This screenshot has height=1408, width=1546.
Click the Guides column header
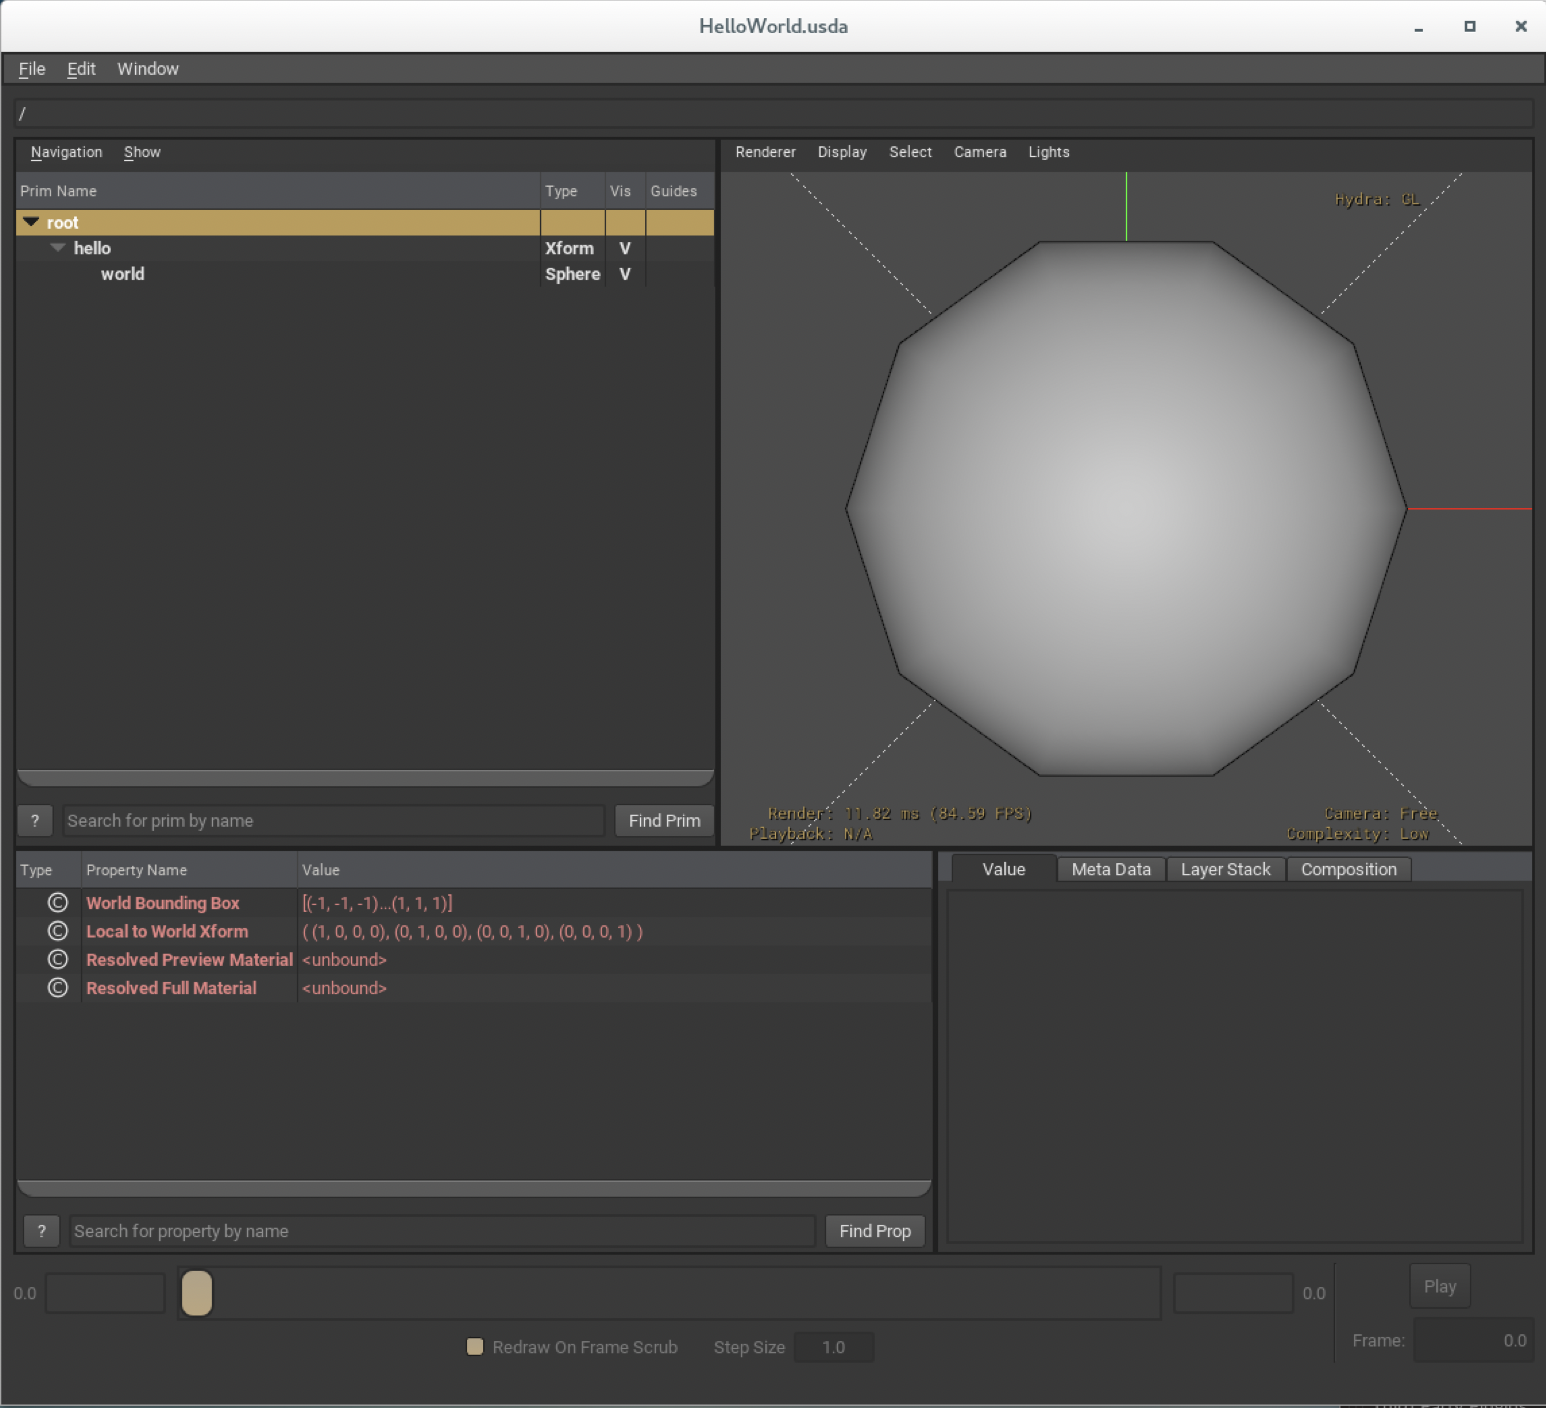(x=680, y=191)
